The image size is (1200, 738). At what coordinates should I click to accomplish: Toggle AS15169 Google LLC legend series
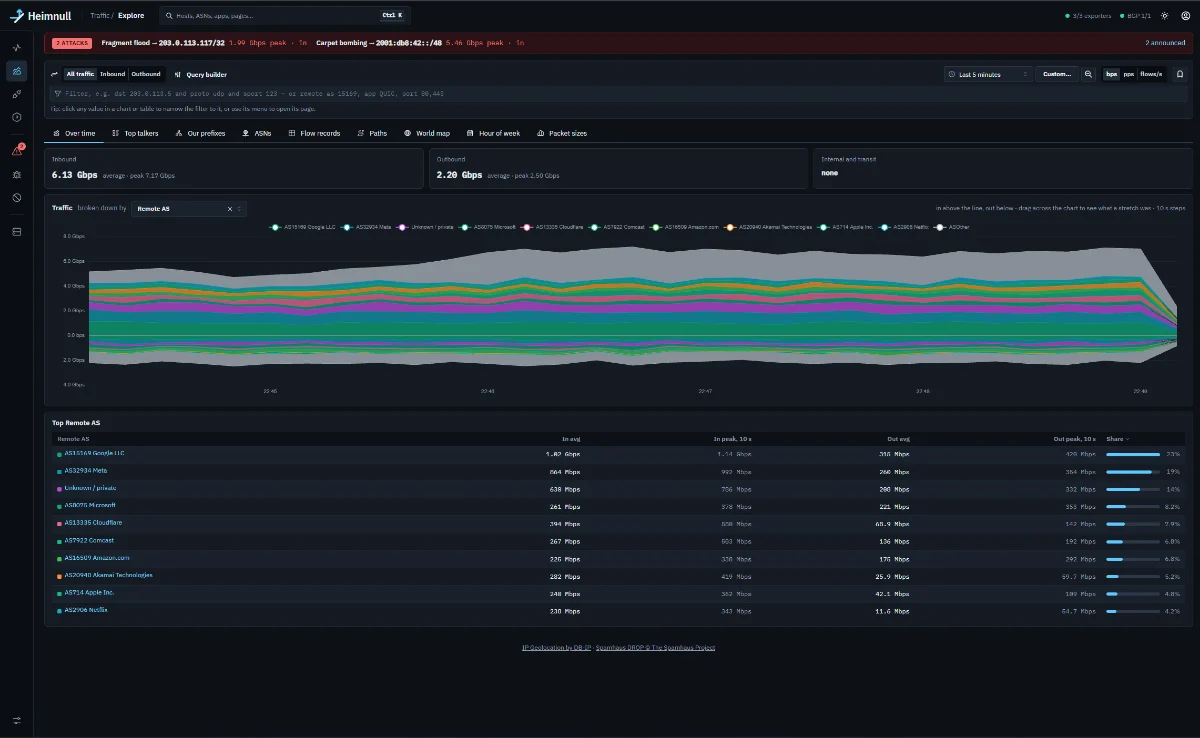tap(302, 227)
